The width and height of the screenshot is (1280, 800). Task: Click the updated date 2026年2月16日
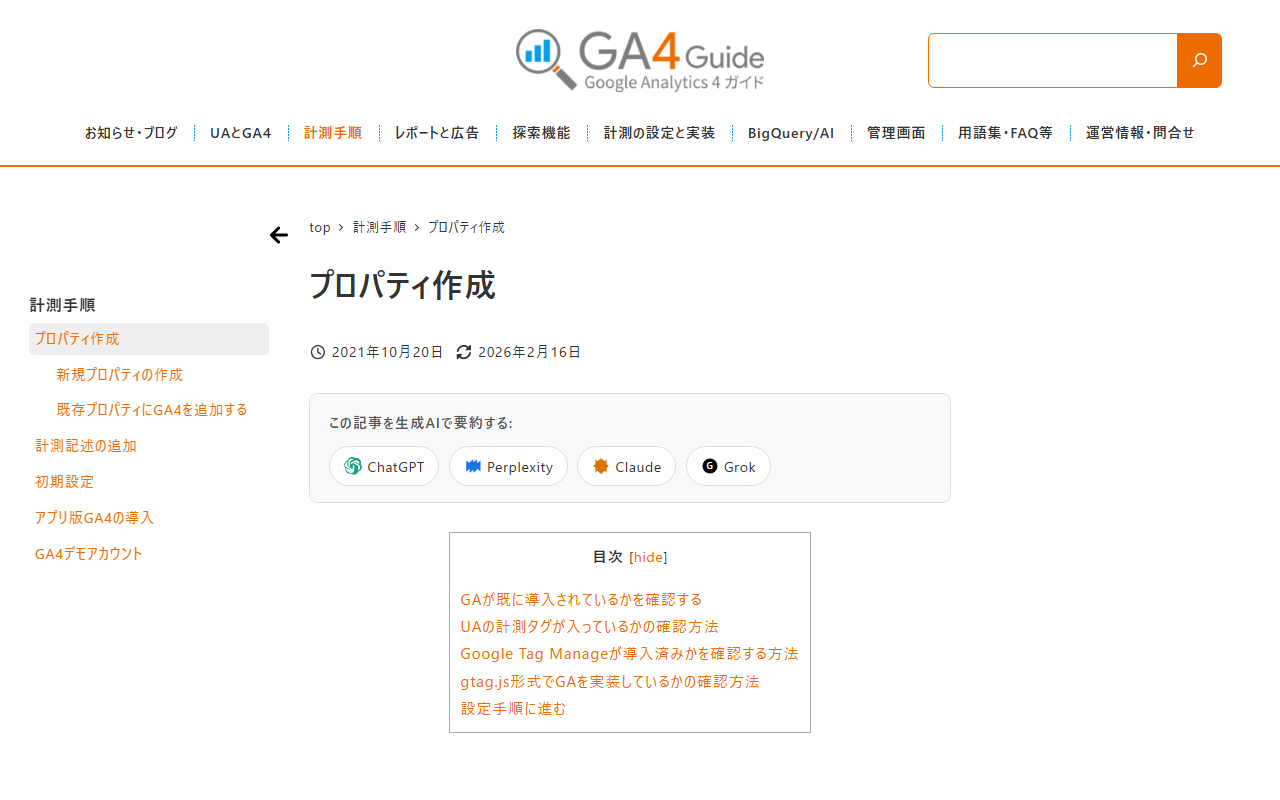(529, 352)
